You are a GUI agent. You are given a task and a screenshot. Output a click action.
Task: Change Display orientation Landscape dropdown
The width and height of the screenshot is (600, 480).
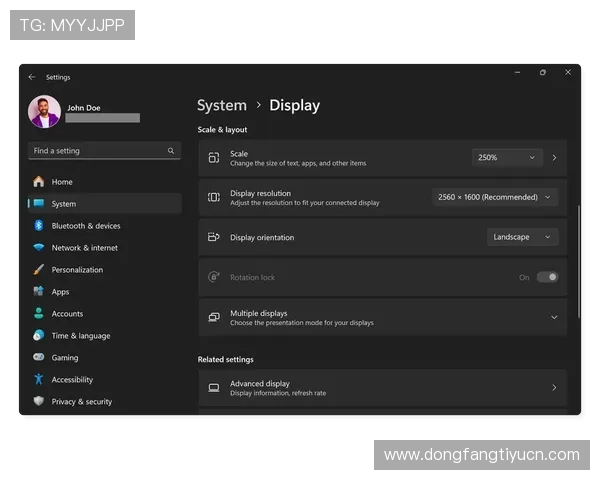tap(522, 237)
